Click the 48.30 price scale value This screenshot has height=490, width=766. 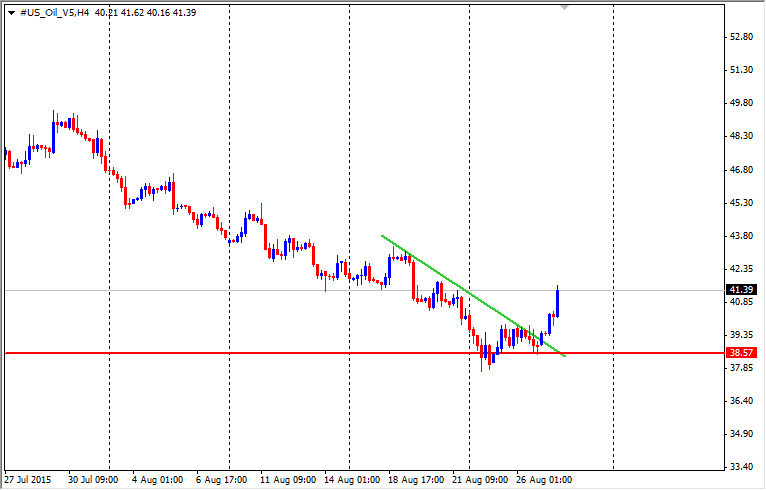click(x=741, y=136)
